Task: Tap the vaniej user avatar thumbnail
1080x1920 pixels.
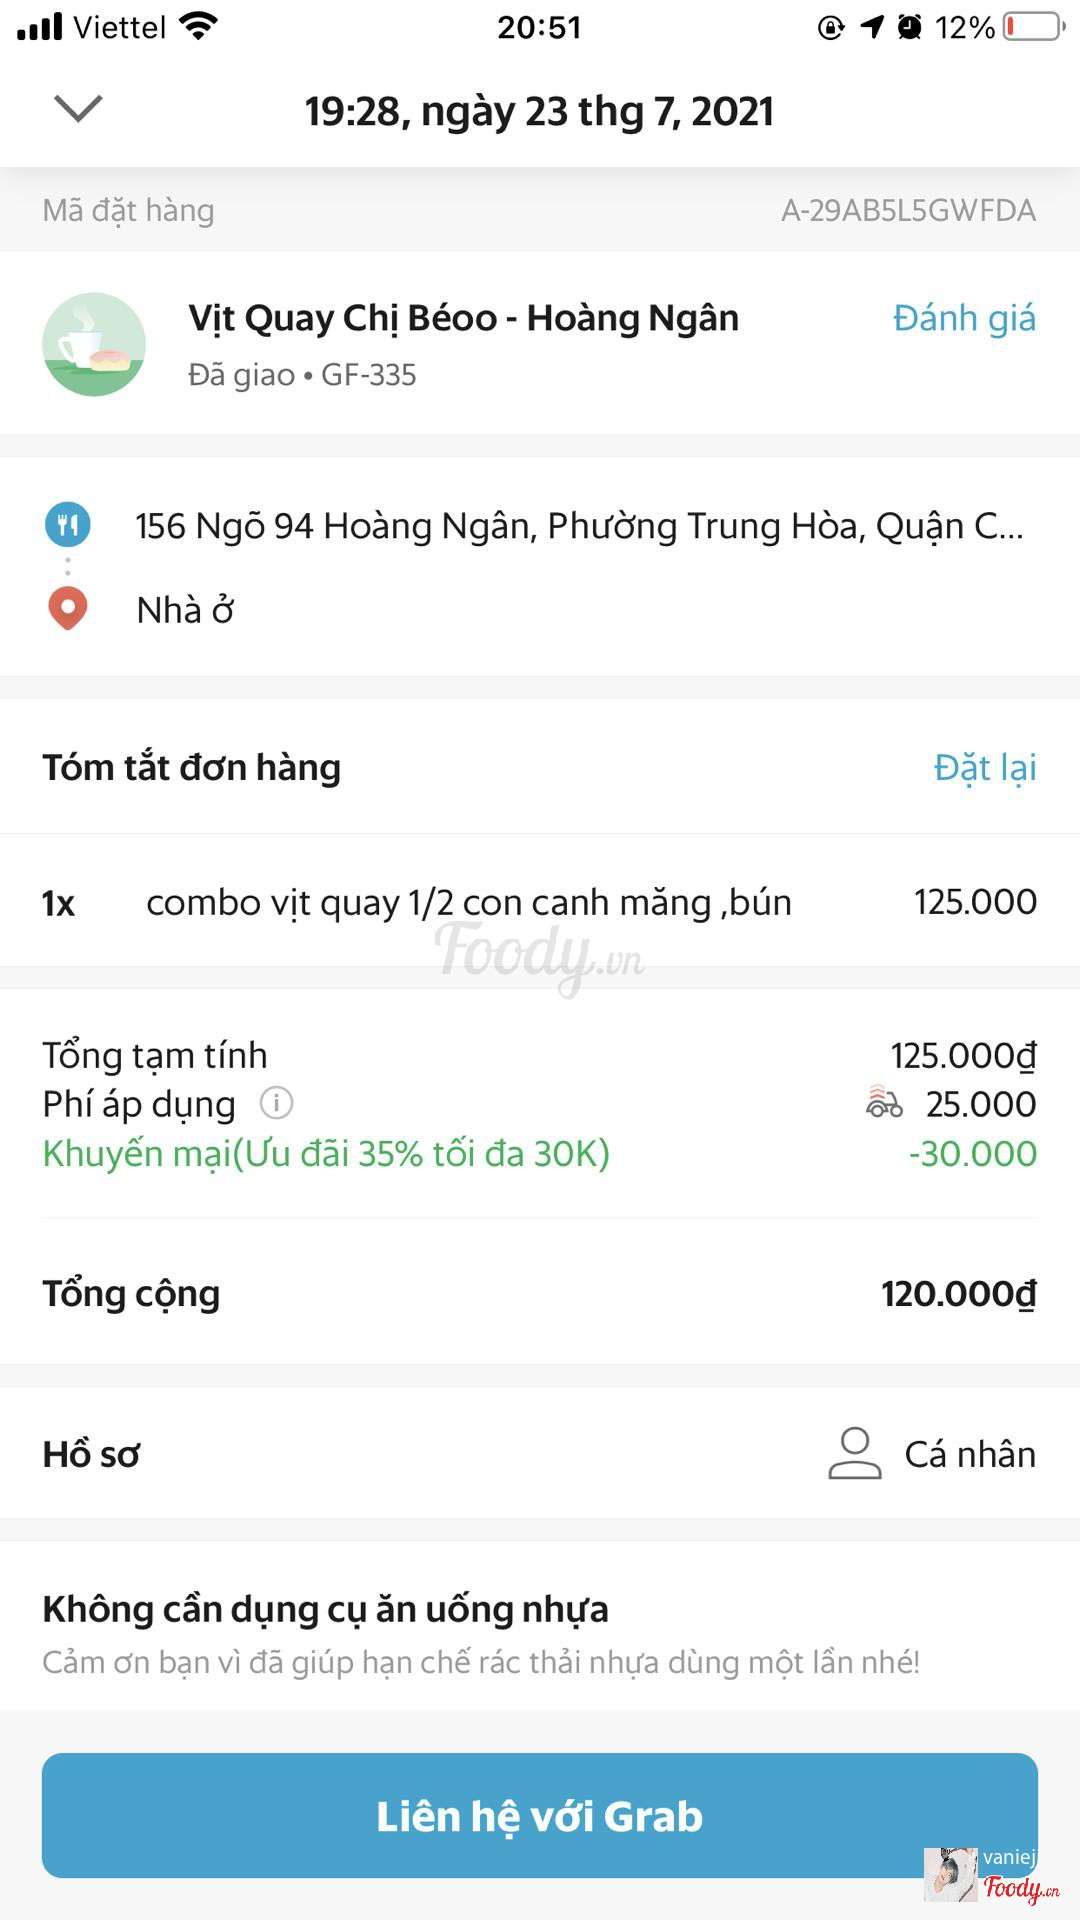Action: [949, 1874]
